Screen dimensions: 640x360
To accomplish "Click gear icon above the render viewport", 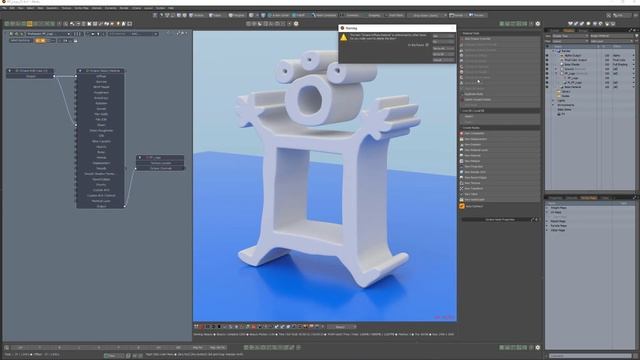I will [296, 24].
